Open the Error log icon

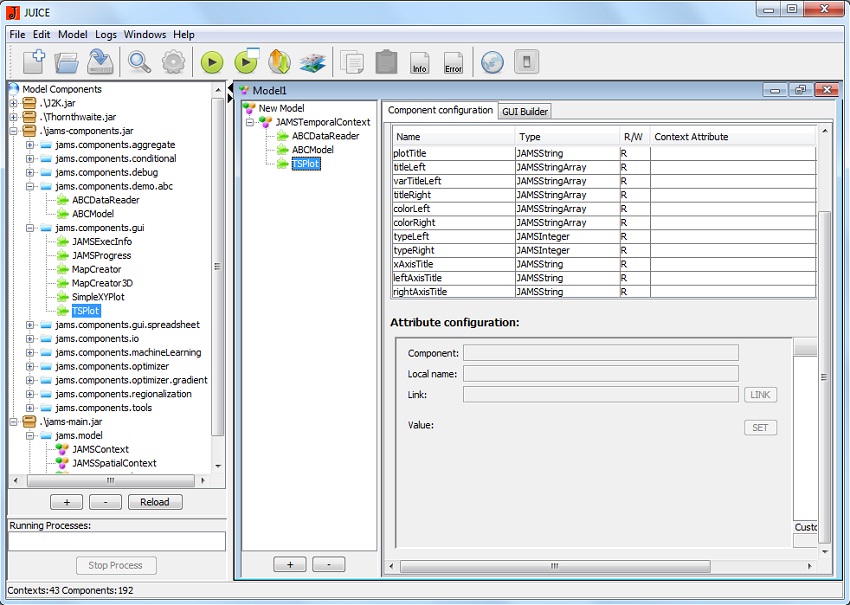[453, 62]
